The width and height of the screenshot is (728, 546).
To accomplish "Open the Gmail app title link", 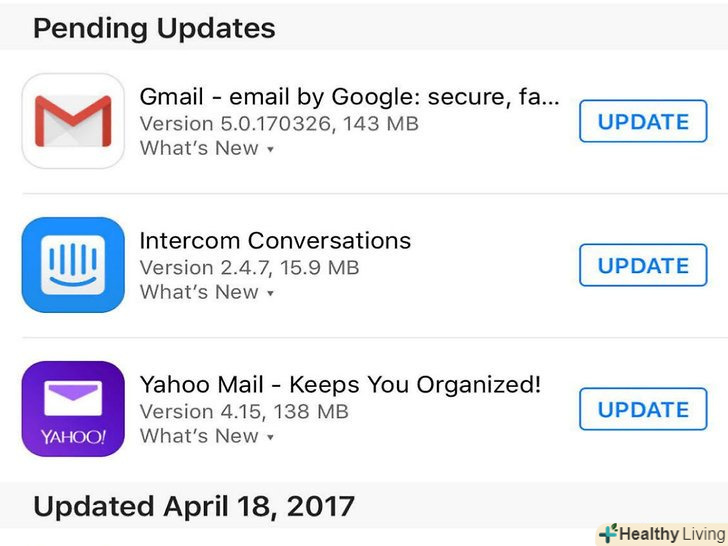I will pyautogui.click(x=349, y=97).
